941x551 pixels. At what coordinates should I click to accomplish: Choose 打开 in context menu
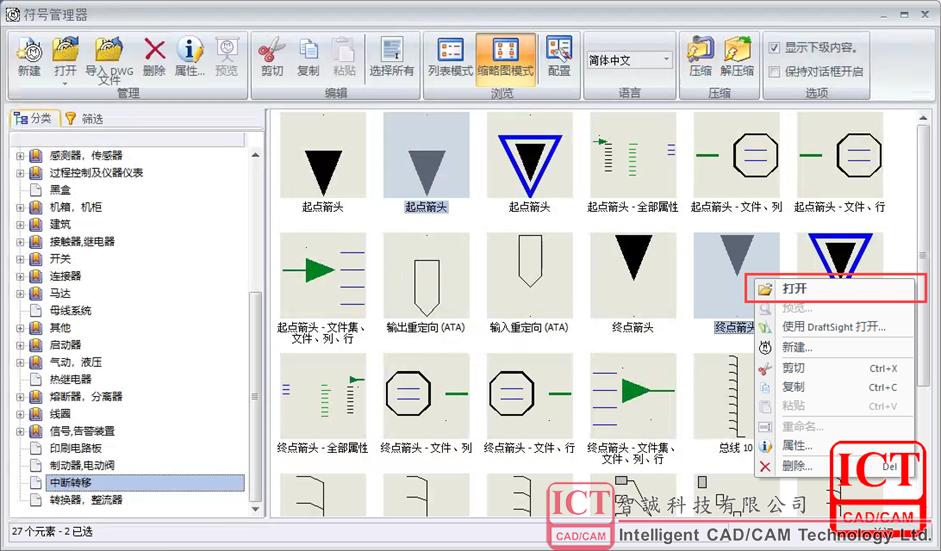click(x=835, y=289)
